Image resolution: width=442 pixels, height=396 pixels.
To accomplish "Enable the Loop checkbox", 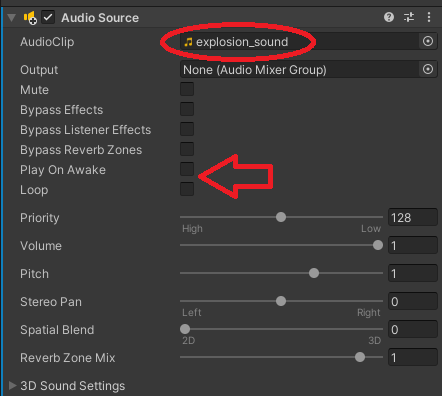I will pyautogui.click(x=187, y=189).
